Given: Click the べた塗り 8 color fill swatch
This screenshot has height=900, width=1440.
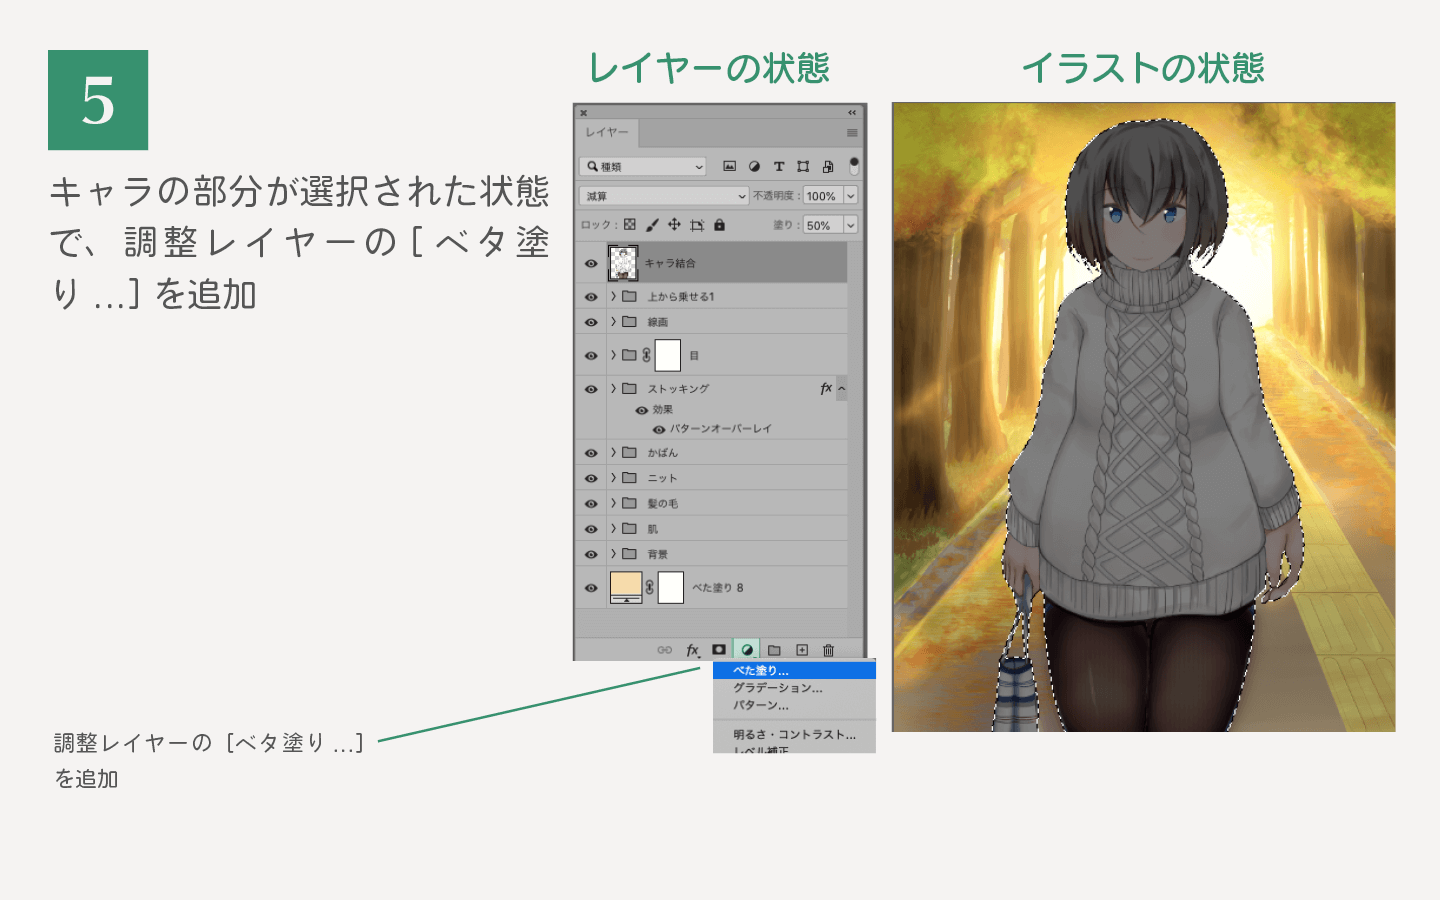Looking at the screenshot, I should click(625, 588).
